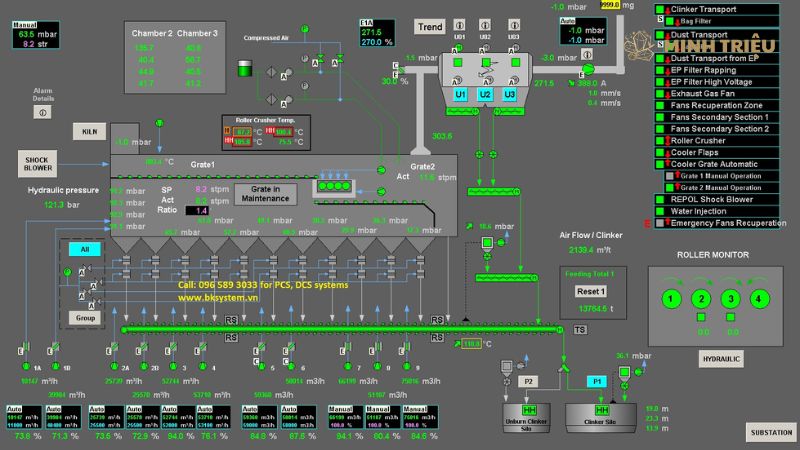Open the U2 filter chamber selector
This screenshot has height=450, width=800.
485,94
